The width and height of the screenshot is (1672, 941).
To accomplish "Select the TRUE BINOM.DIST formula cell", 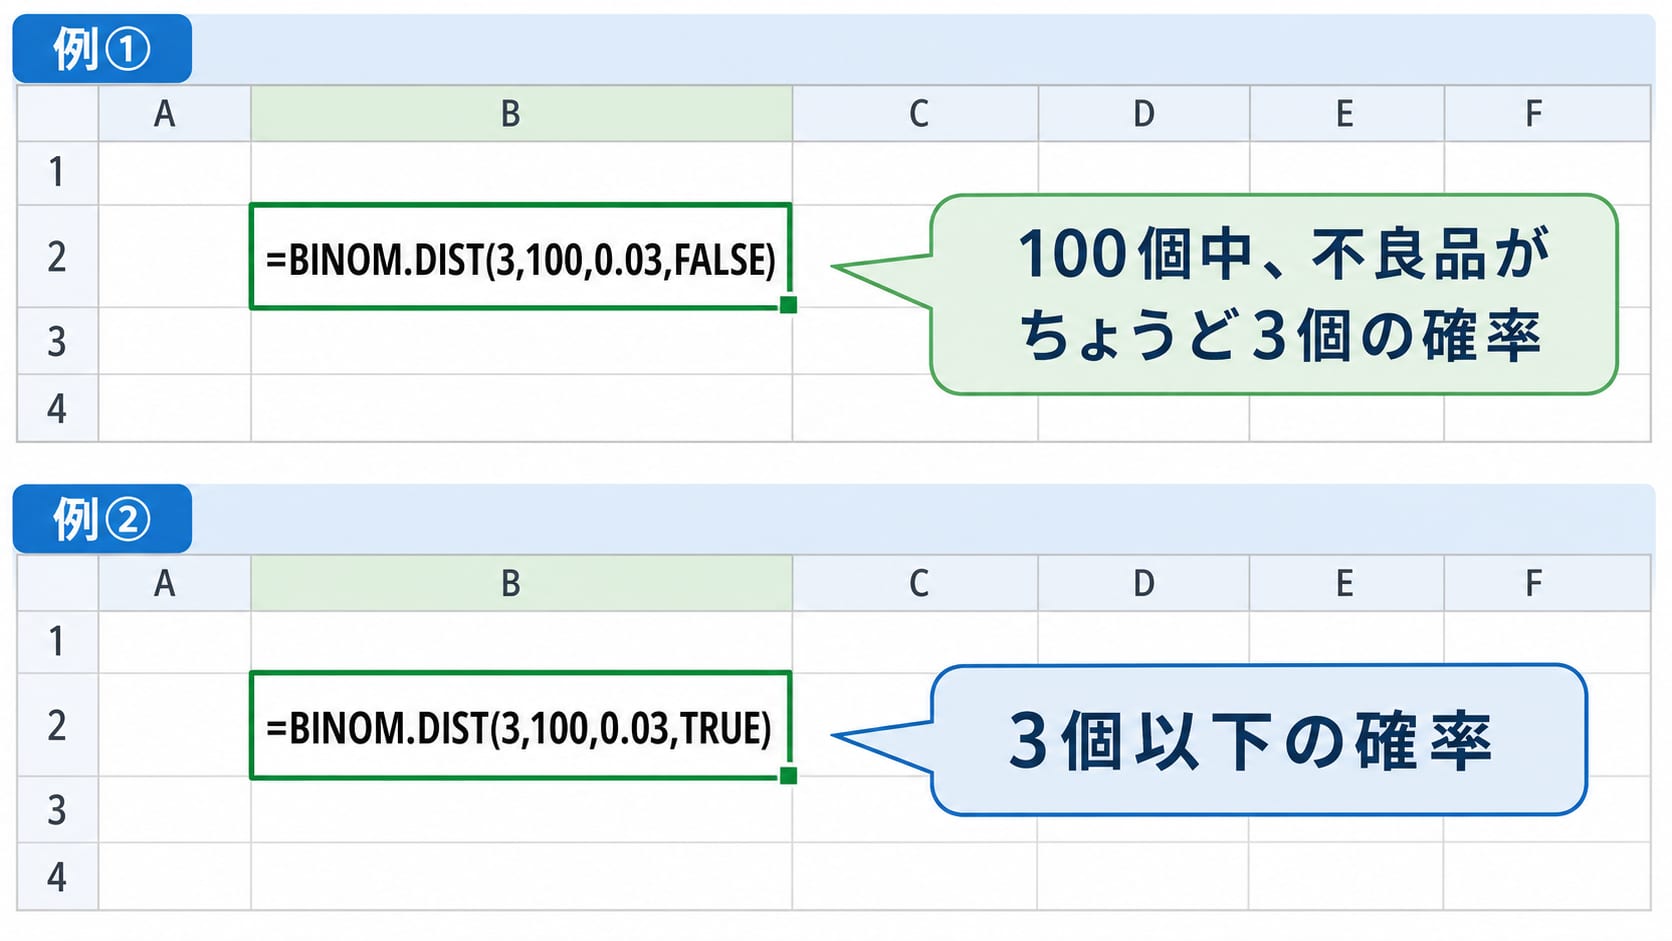I will 521,725.
